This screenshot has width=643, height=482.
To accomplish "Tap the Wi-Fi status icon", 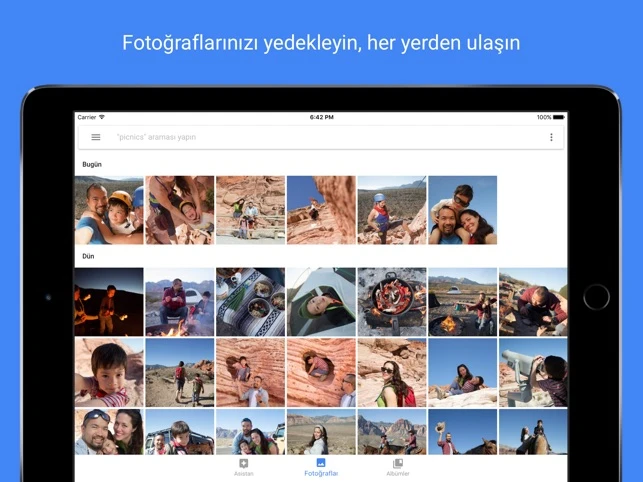I will (102, 117).
